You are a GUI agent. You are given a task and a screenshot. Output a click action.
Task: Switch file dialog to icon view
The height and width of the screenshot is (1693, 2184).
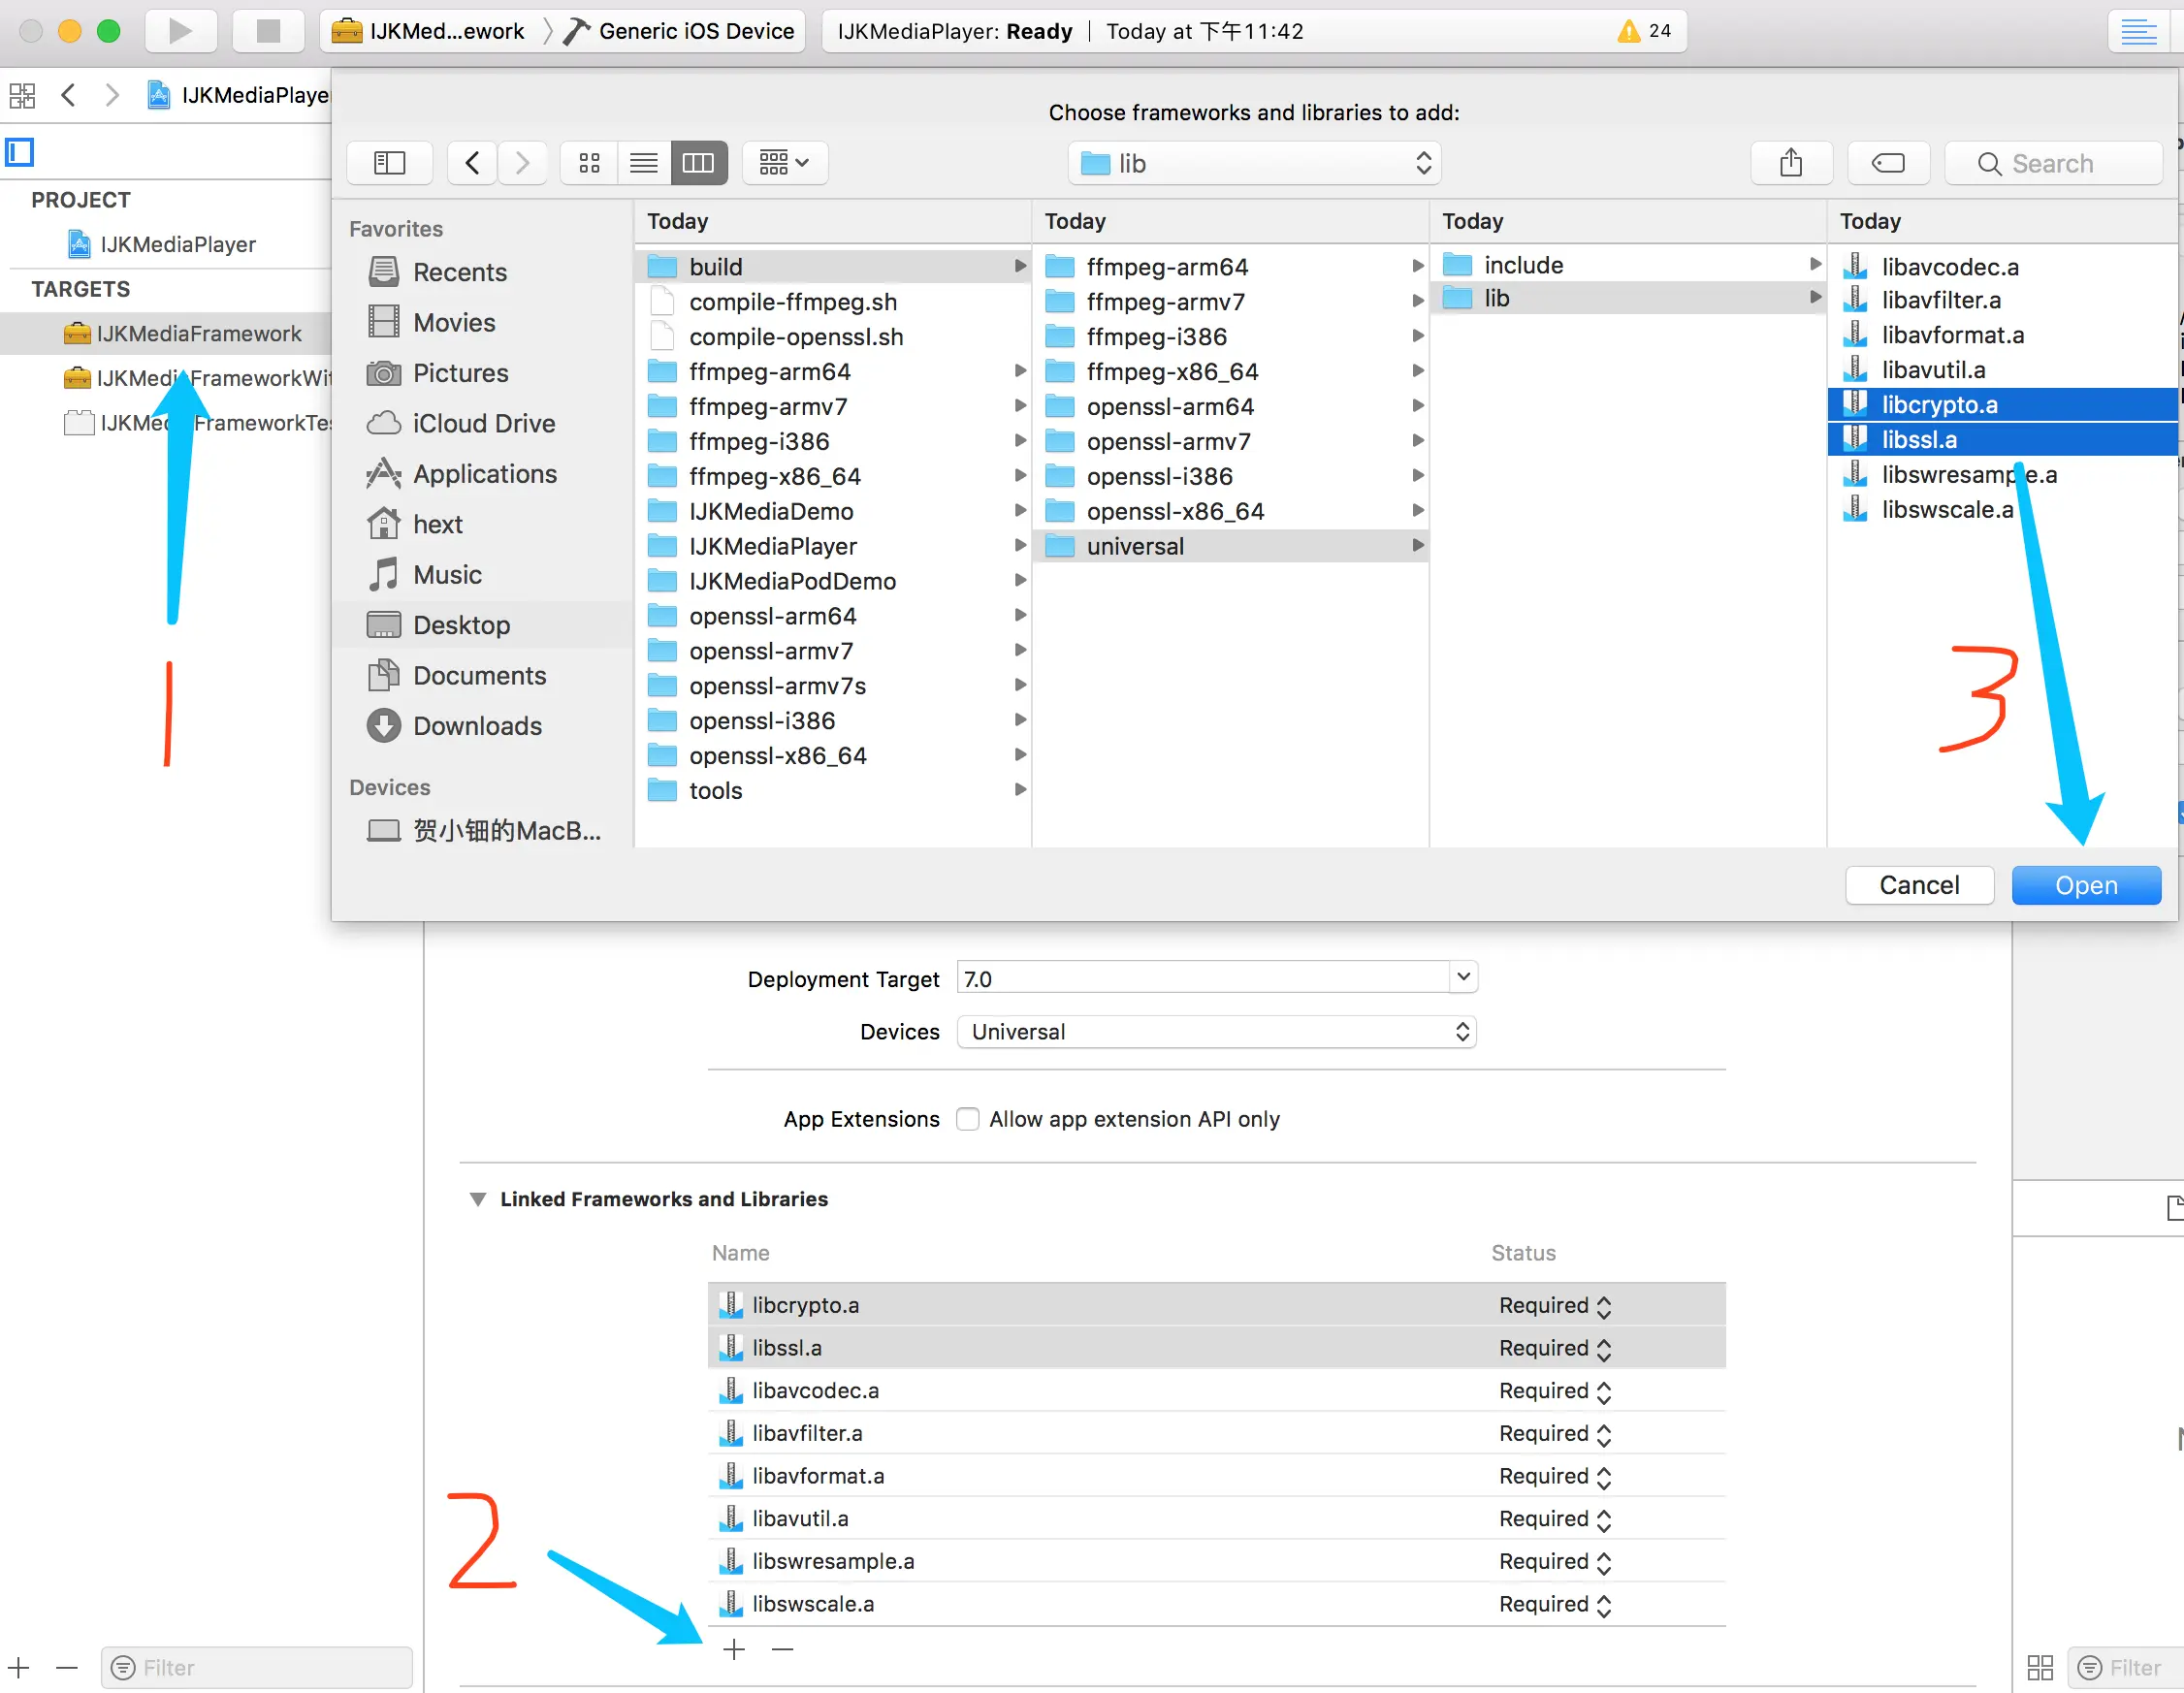tap(589, 163)
